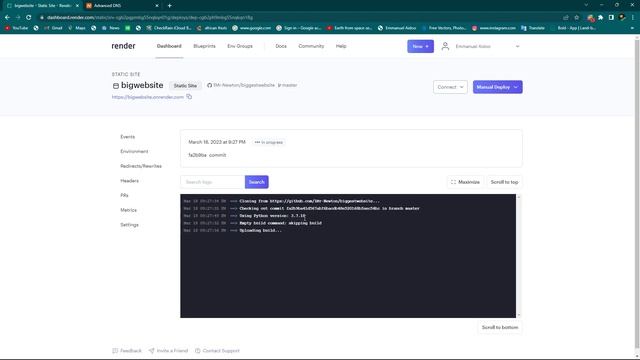Expand the Connect dropdown

pyautogui.click(x=450, y=87)
